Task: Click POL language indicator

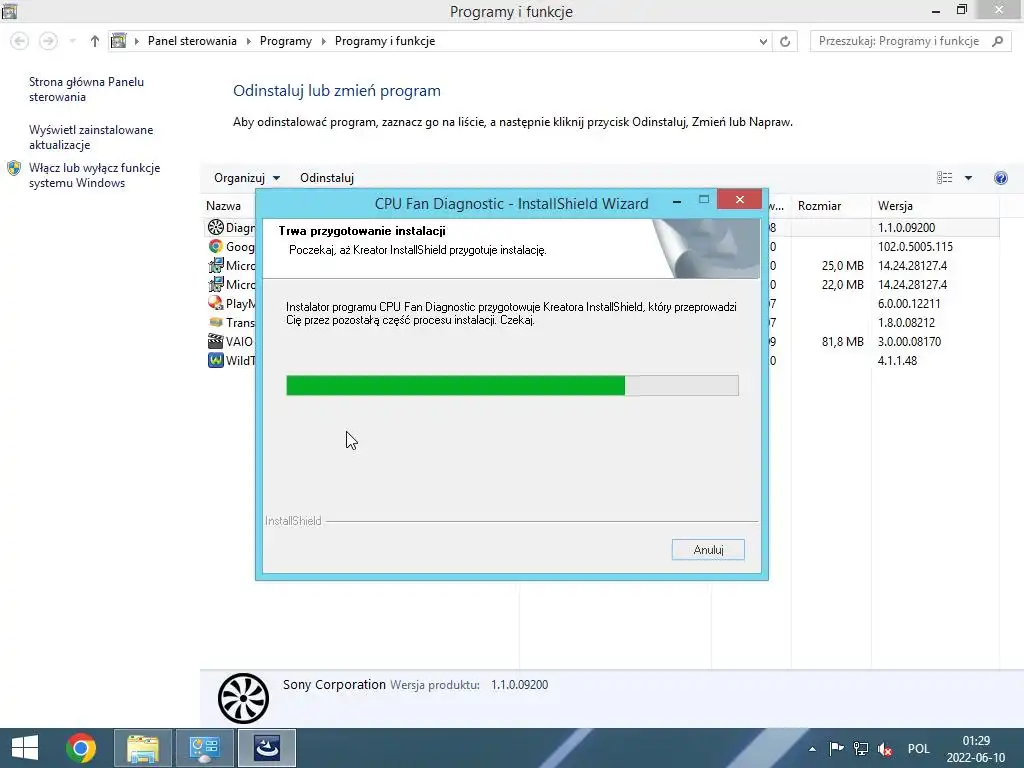Action: tap(918, 749)
